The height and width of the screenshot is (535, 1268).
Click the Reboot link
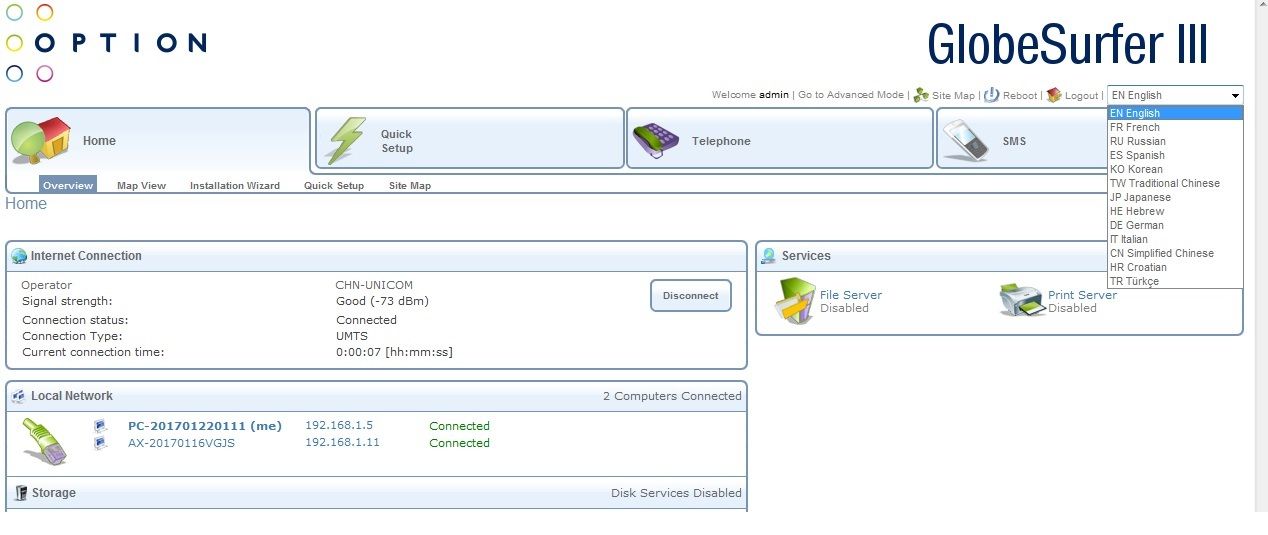[1020, 96]
